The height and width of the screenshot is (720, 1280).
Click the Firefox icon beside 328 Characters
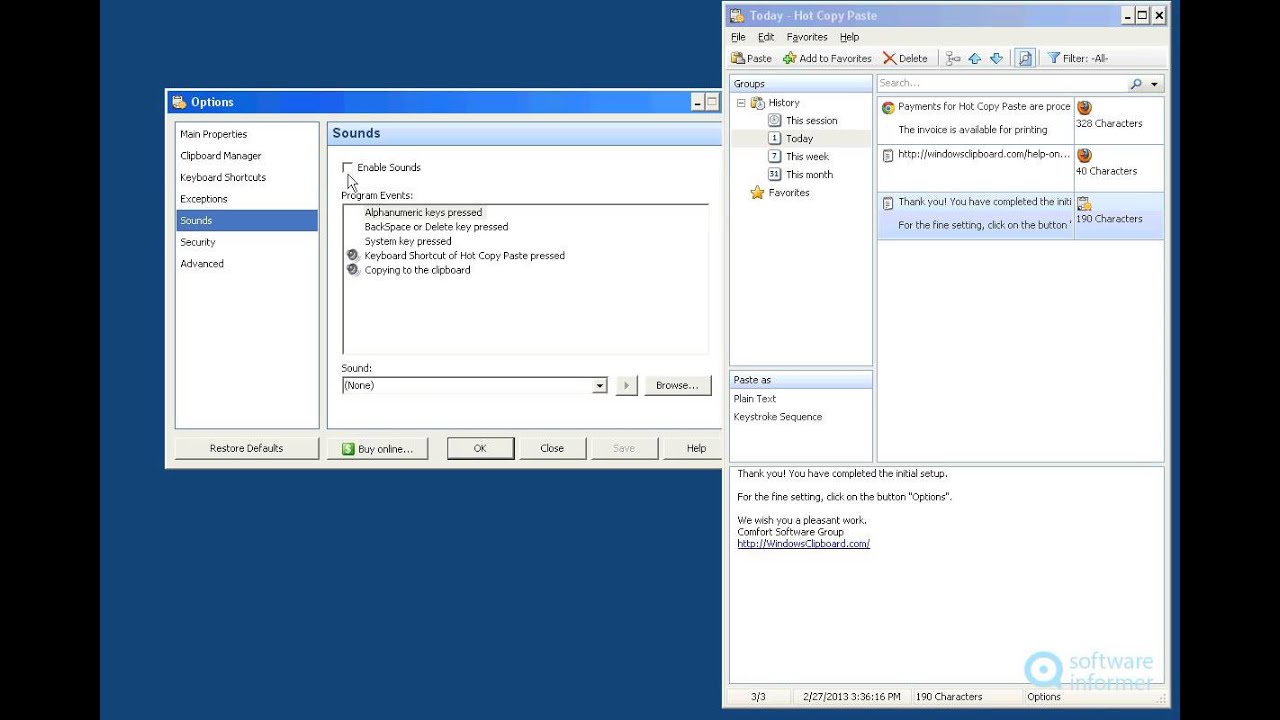[1084, 108]
